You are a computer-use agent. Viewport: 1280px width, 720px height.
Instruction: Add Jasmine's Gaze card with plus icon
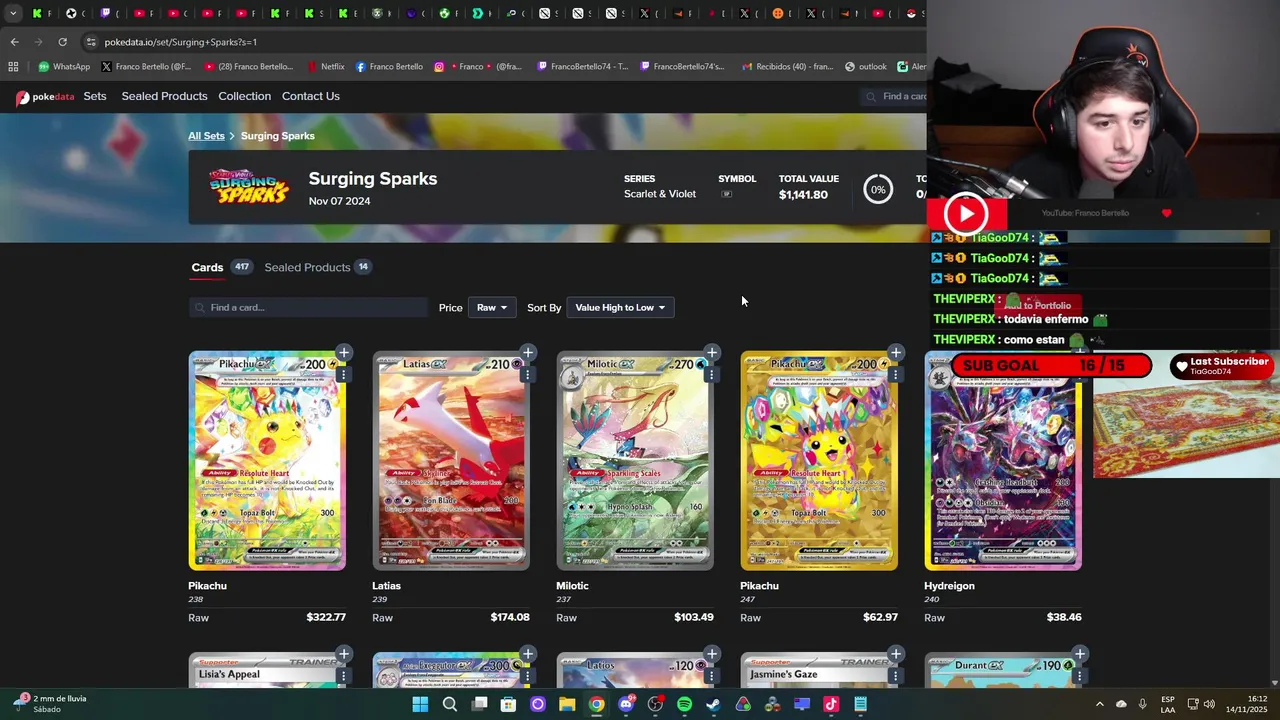tap(896, 654)
